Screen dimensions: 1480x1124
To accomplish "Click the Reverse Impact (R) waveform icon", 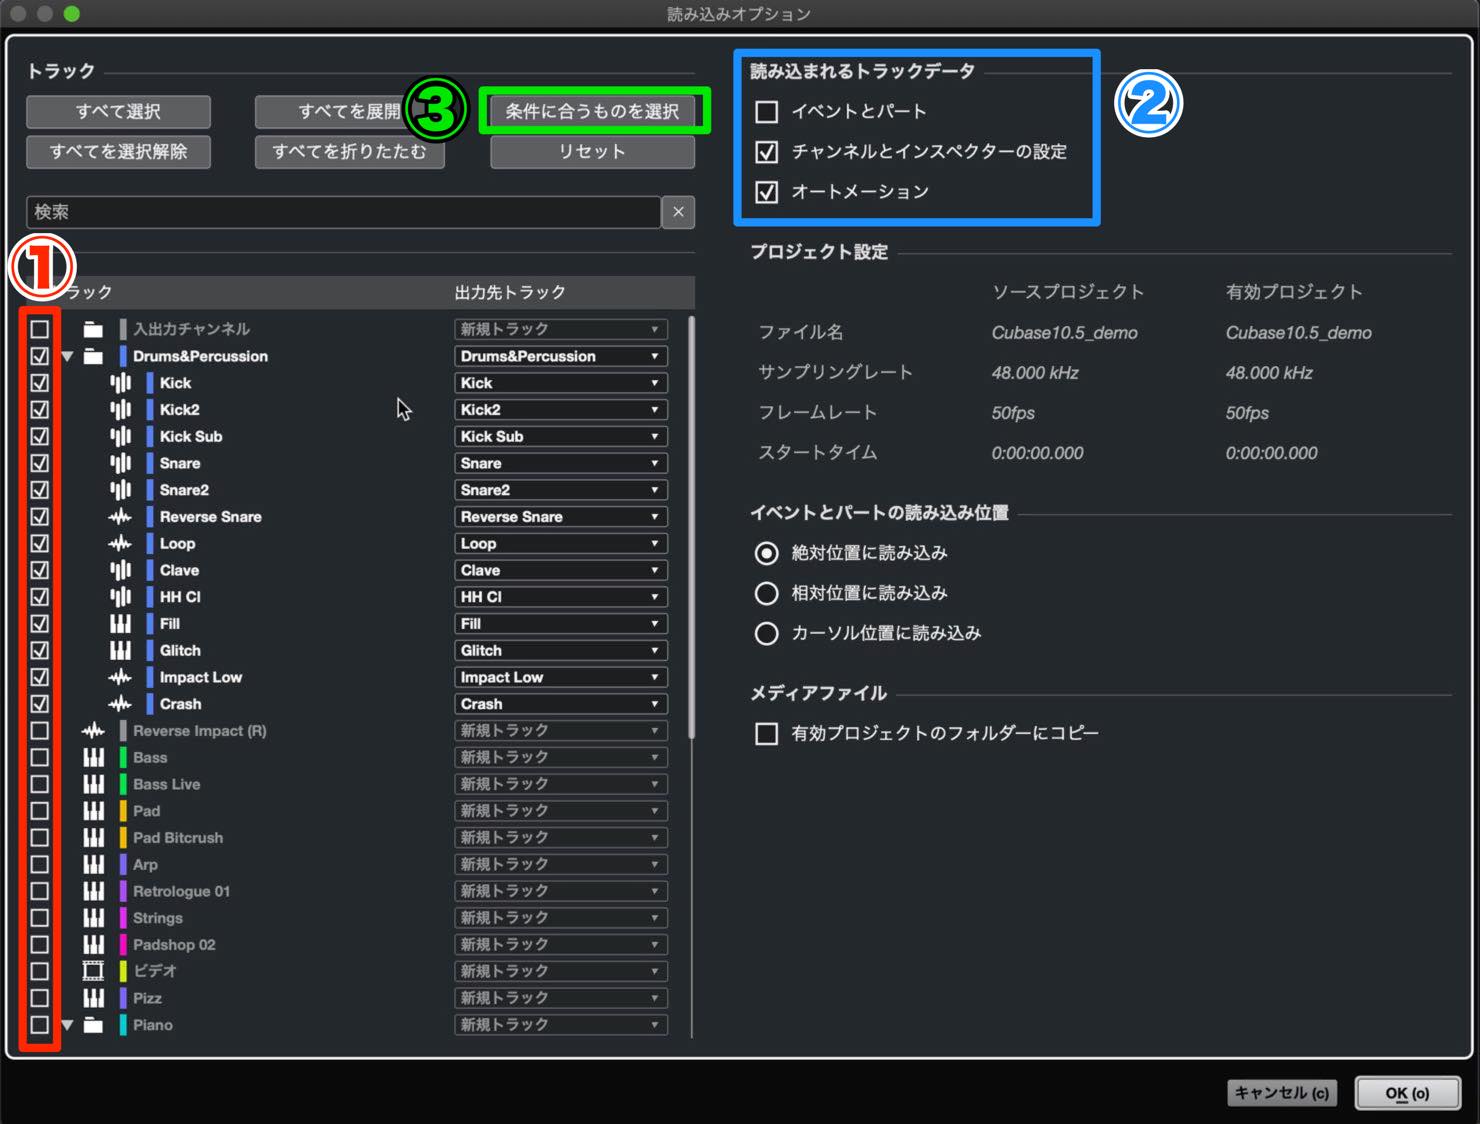I will pos(93,731).
